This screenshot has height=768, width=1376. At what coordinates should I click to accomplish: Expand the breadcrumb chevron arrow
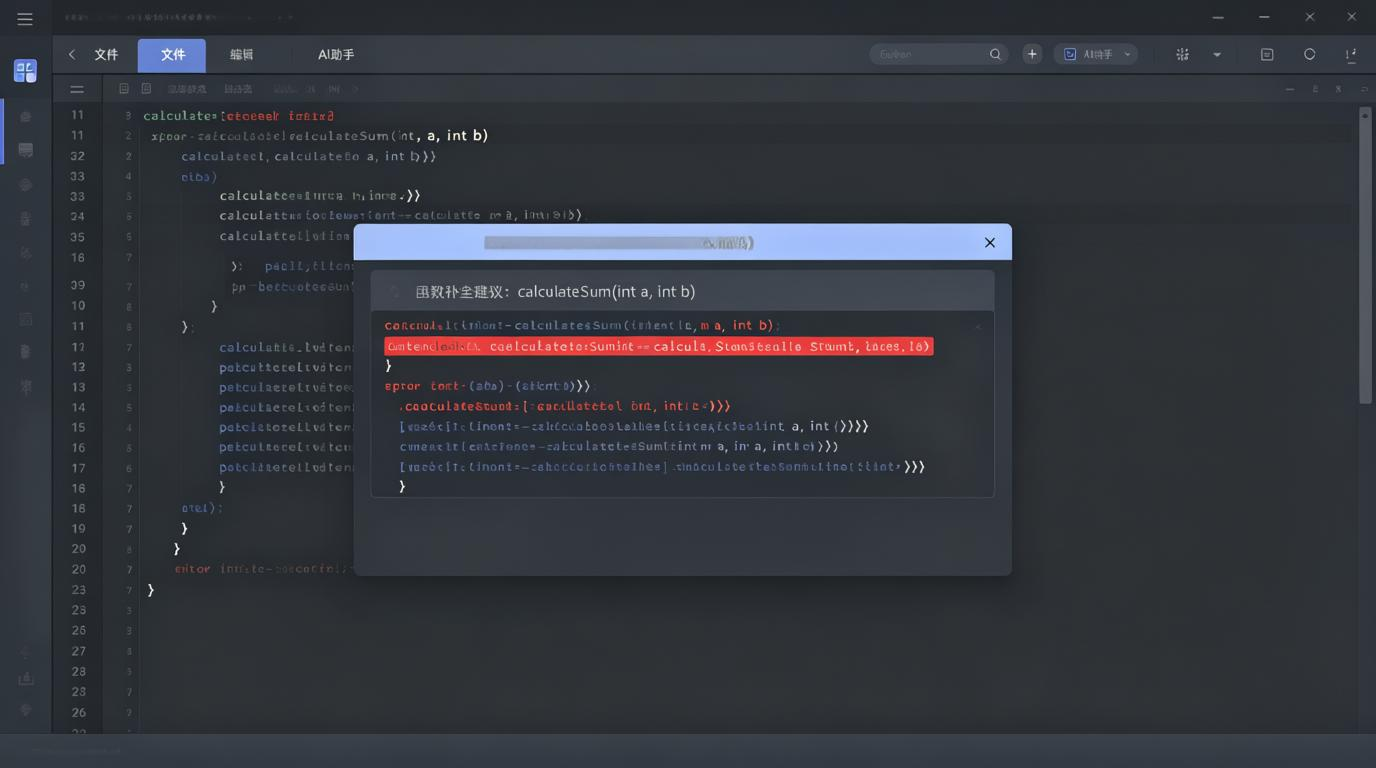[355, 89]
